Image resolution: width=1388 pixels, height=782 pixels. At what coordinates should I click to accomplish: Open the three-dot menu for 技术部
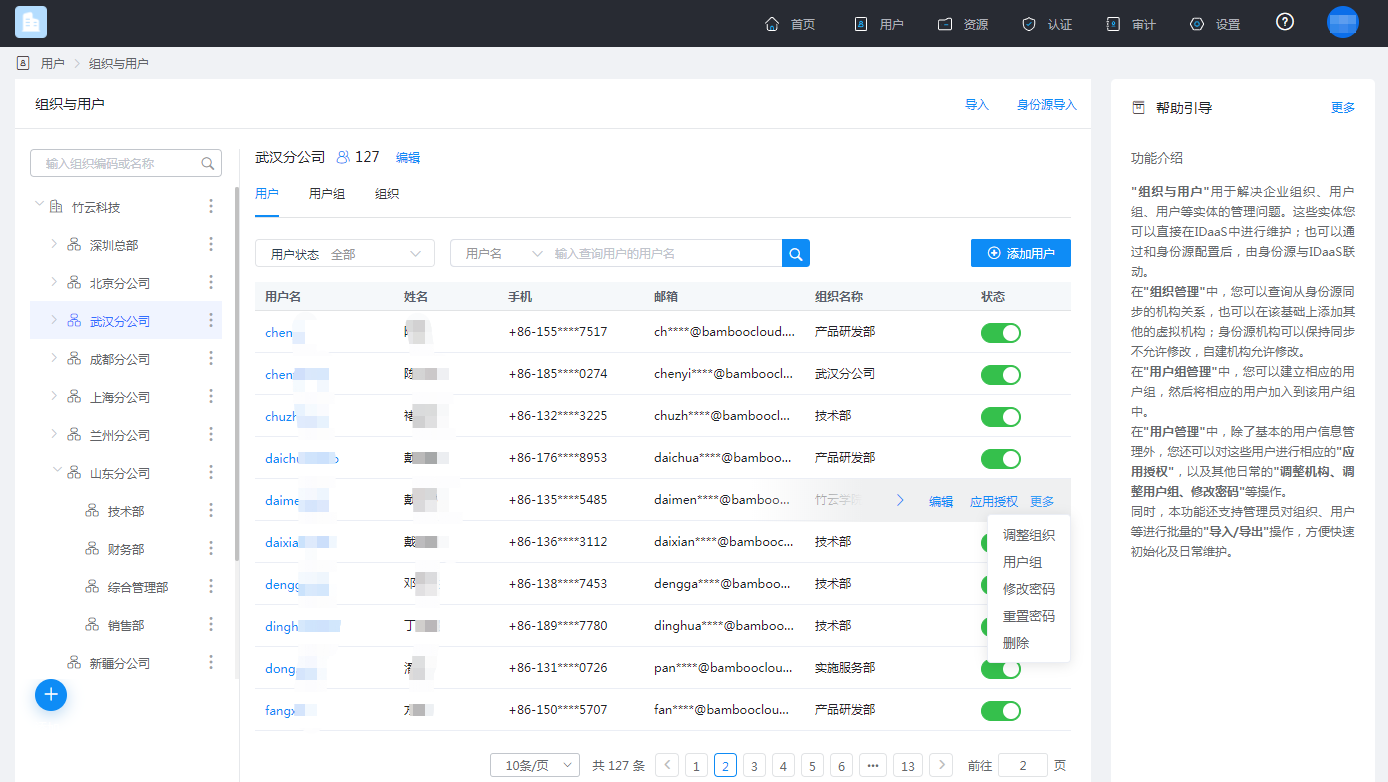(211, 511)
